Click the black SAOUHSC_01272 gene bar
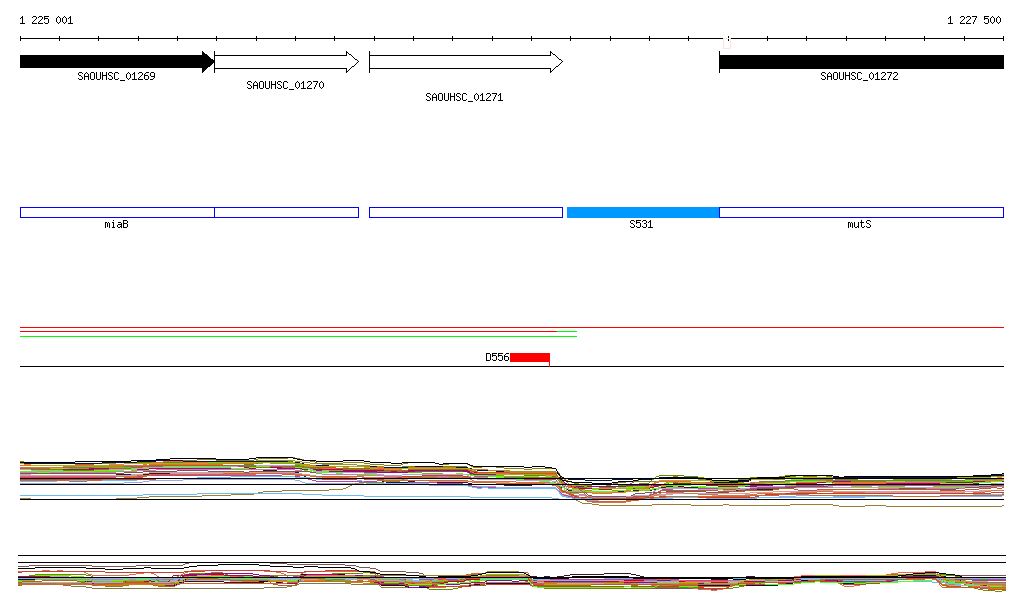Viewport: 1024px width, 611px height. tap(860, 62)
